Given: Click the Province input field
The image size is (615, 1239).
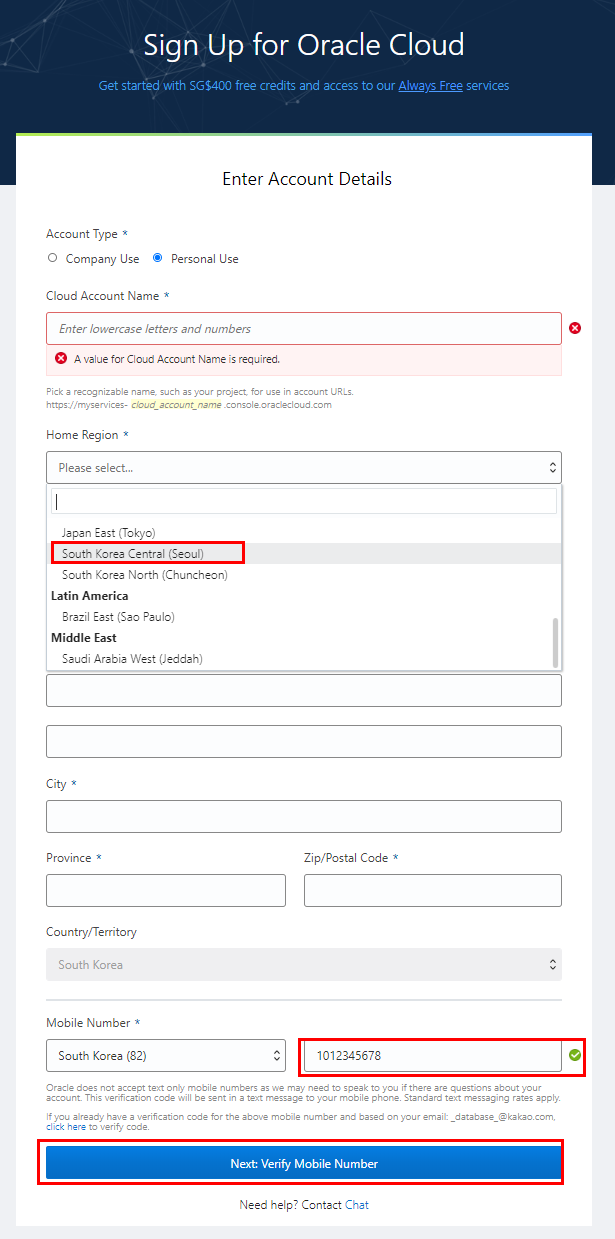Looking at the screenshot, I should 166,890.
